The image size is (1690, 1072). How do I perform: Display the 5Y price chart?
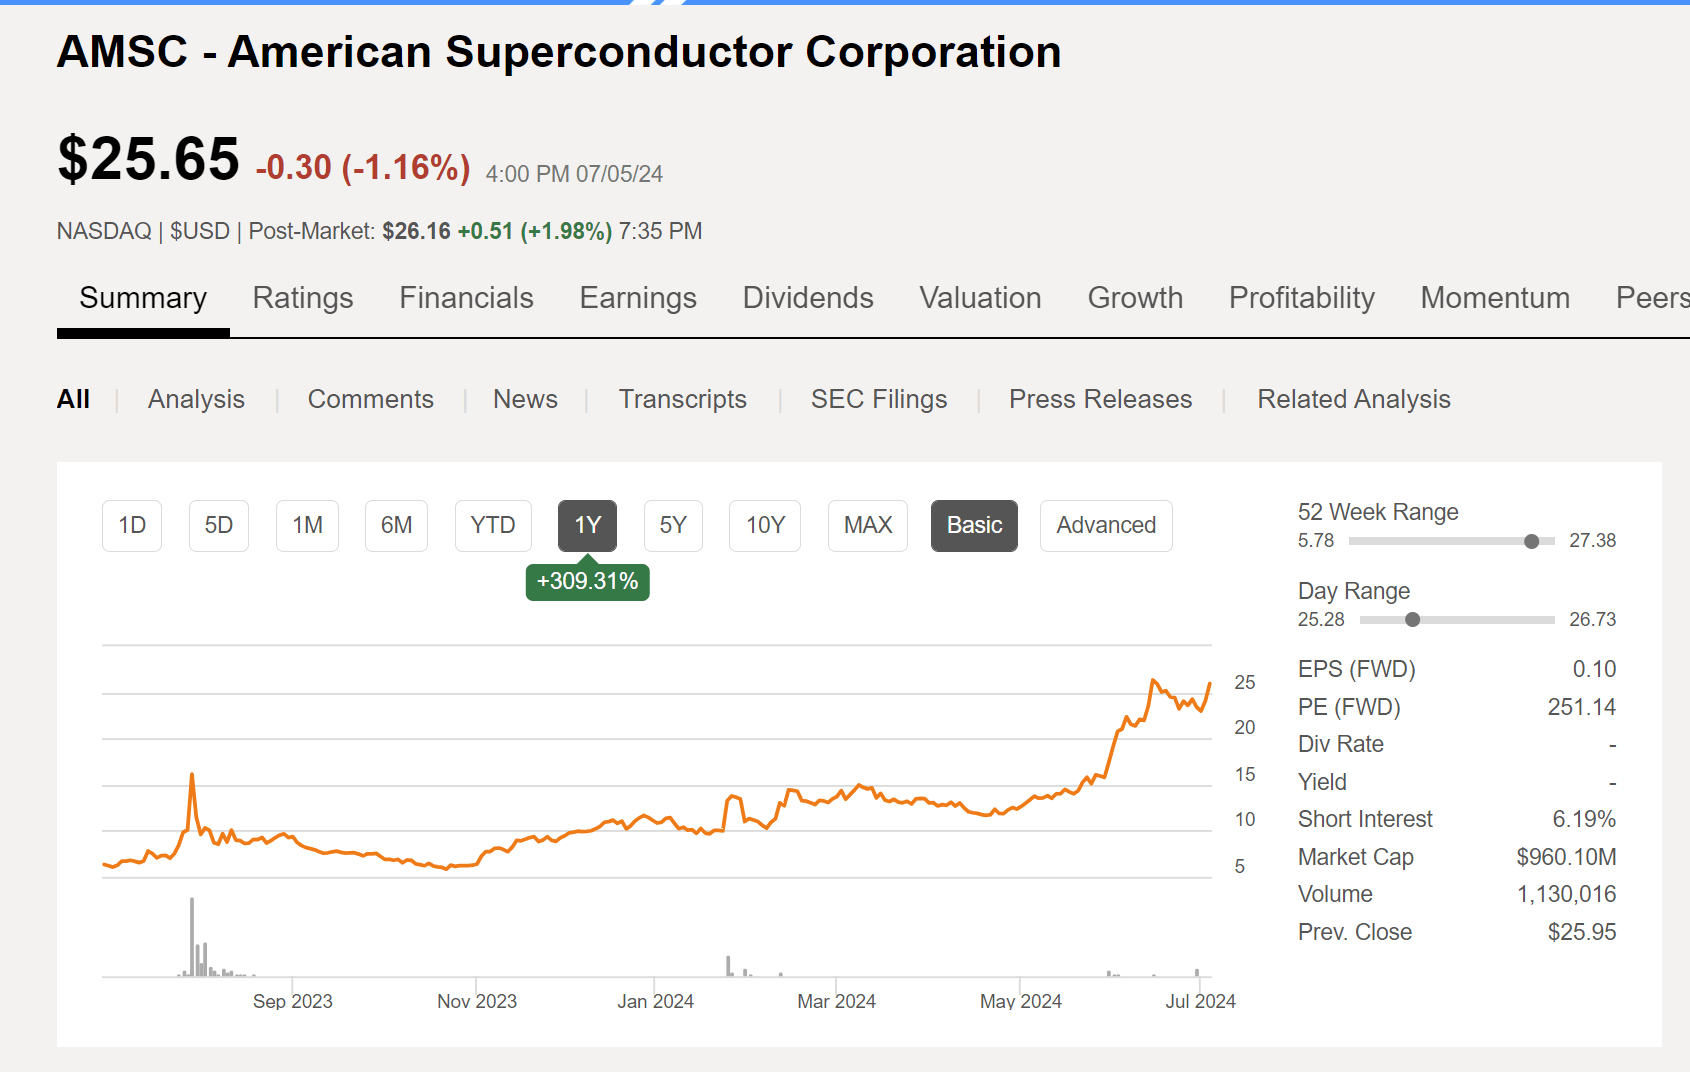[x=673, y=525]
